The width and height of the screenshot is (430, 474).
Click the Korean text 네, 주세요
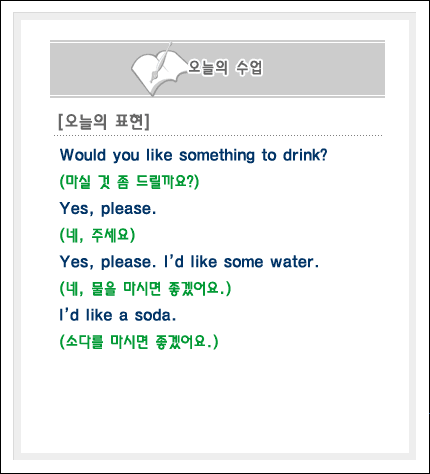click(97, 235)
